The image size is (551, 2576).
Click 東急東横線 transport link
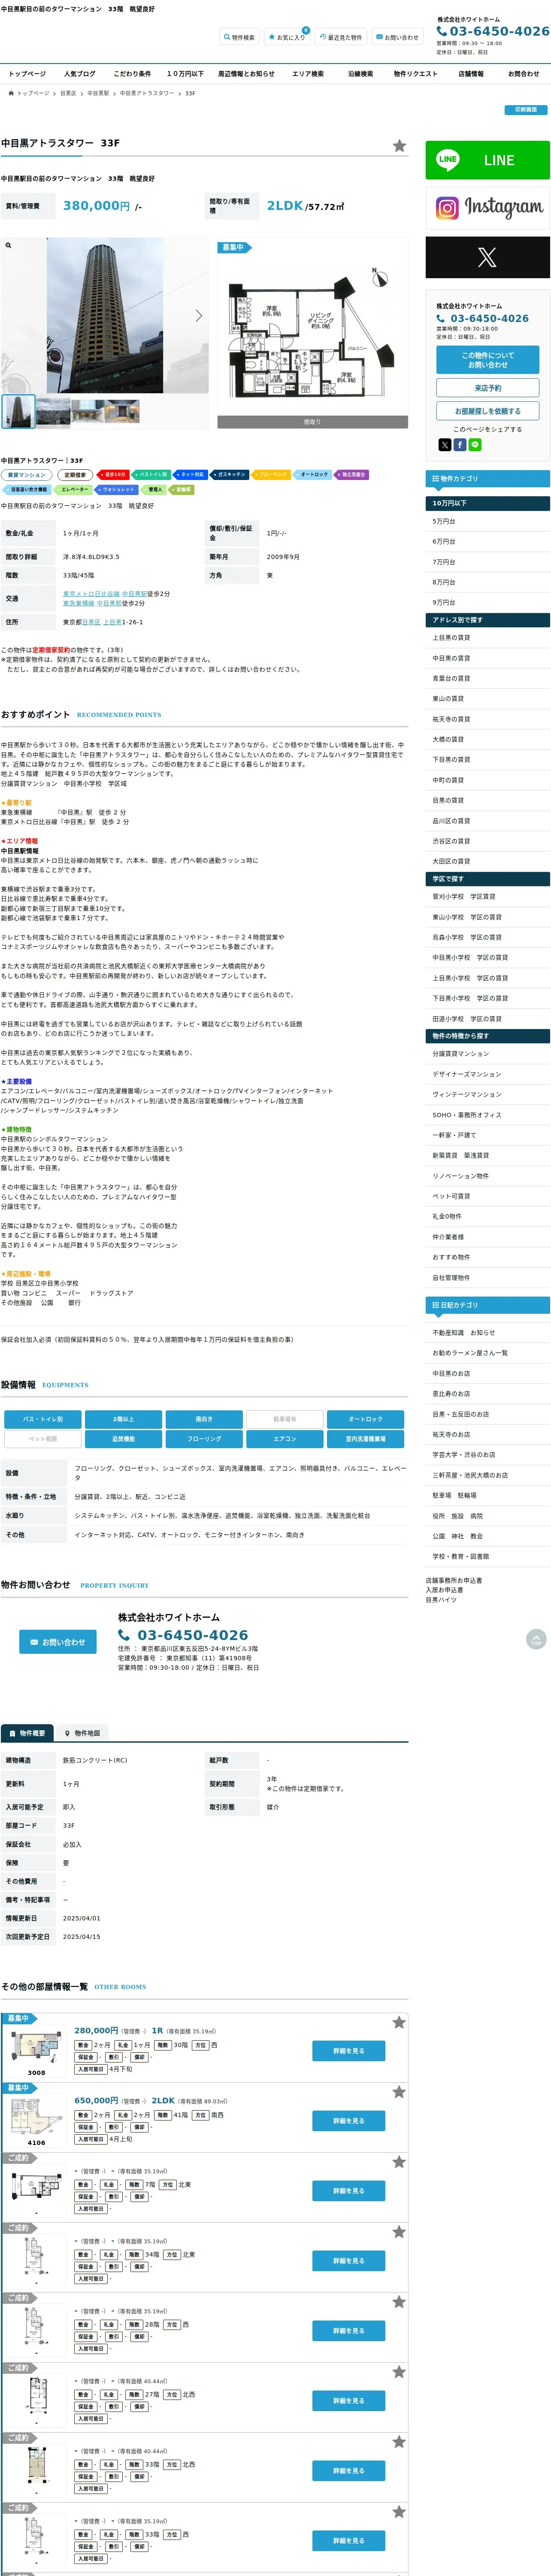pyautogui.click(x=79, y=603)
